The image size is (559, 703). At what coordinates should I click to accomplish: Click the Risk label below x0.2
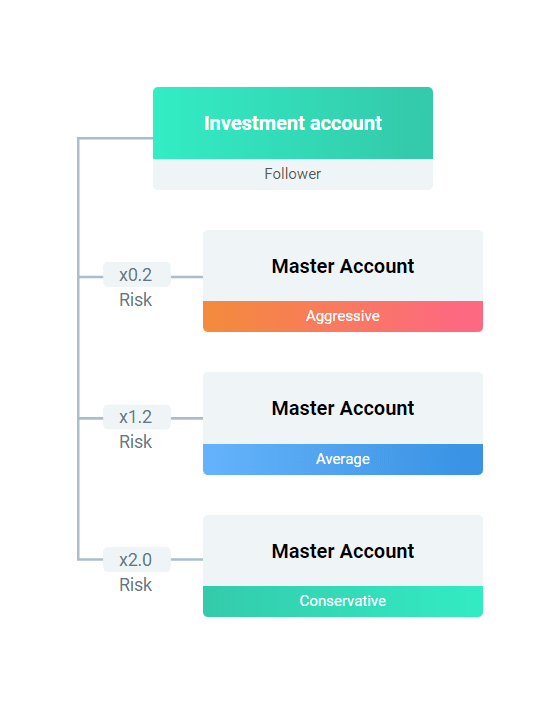pyautogui.click(x=136, y=299)
